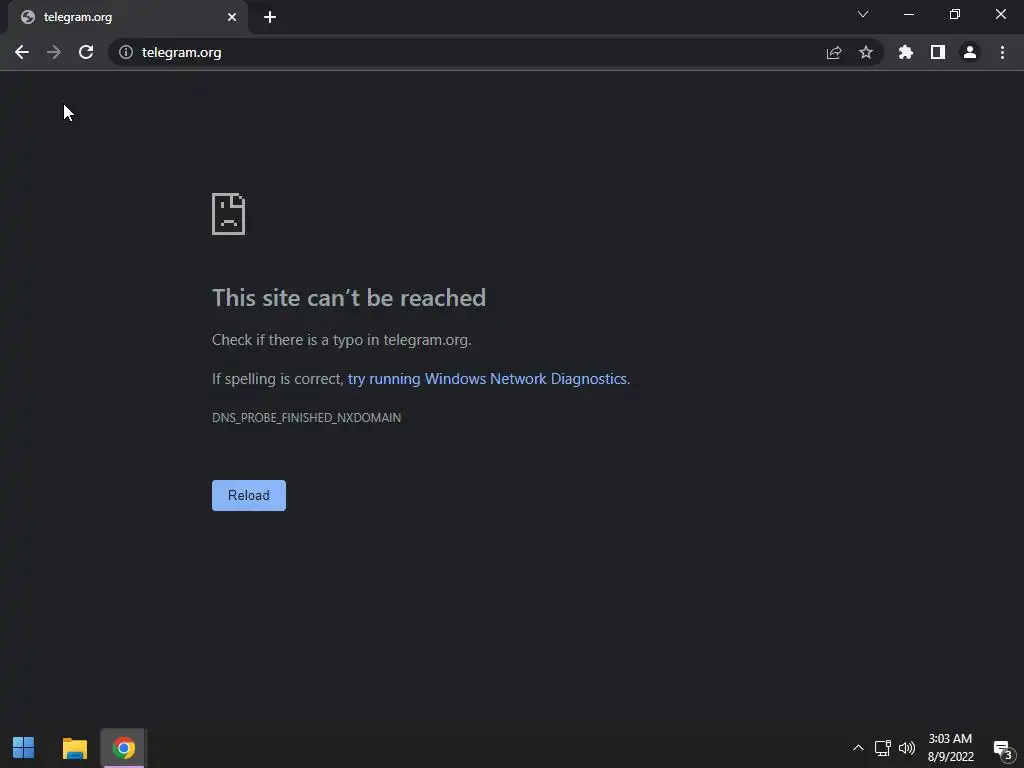Share this page using the share icon
The image size is (1024, 768).
click(x=834, y=52)
